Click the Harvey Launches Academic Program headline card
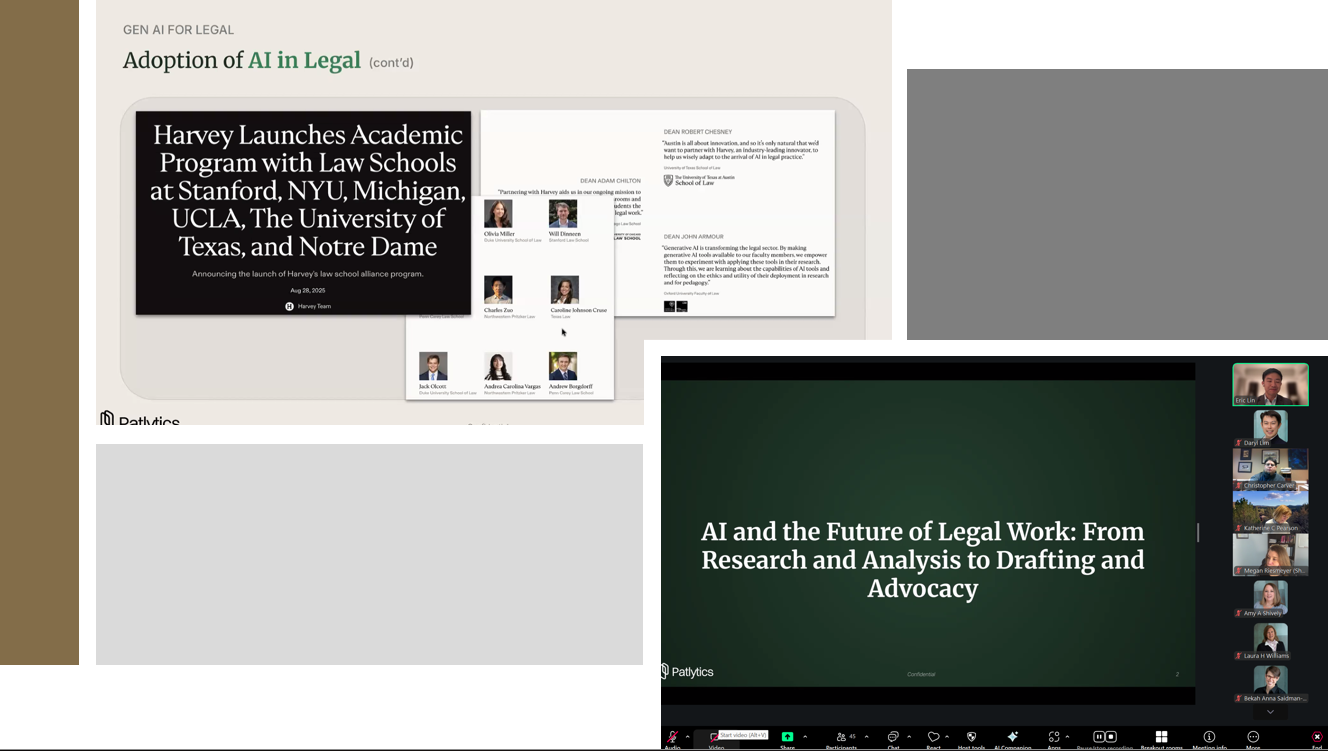 point(303,213)
